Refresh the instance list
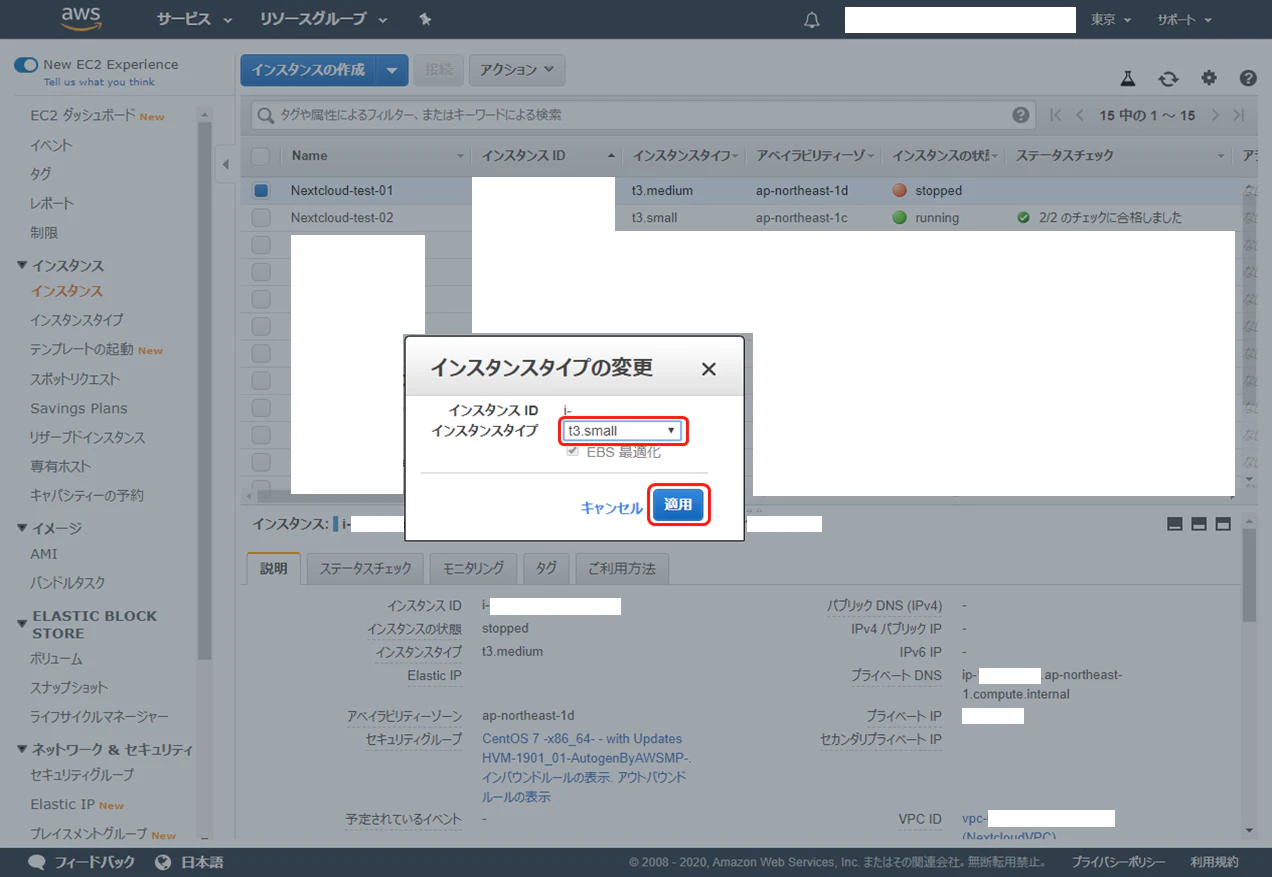 [x=1168, y=78]
